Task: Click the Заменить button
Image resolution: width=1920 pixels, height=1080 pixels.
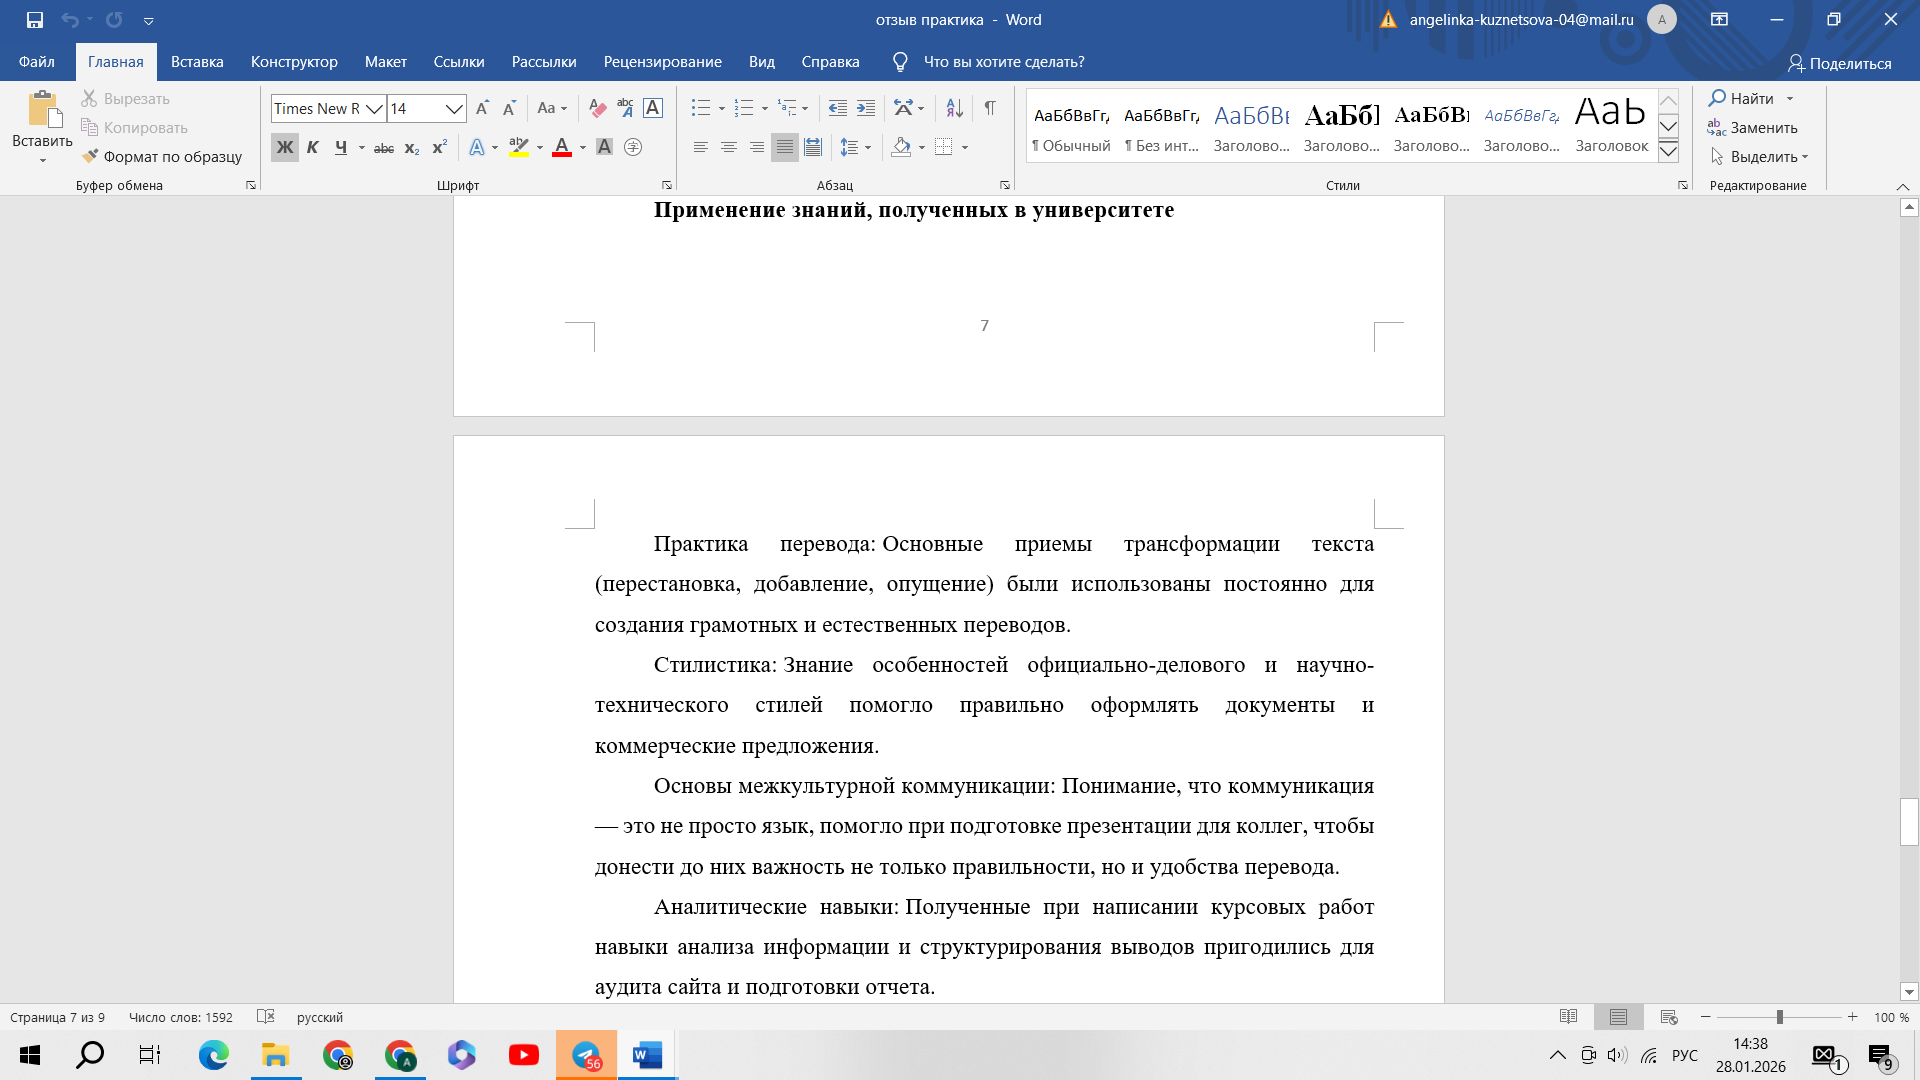Action: click(1753, 128)
